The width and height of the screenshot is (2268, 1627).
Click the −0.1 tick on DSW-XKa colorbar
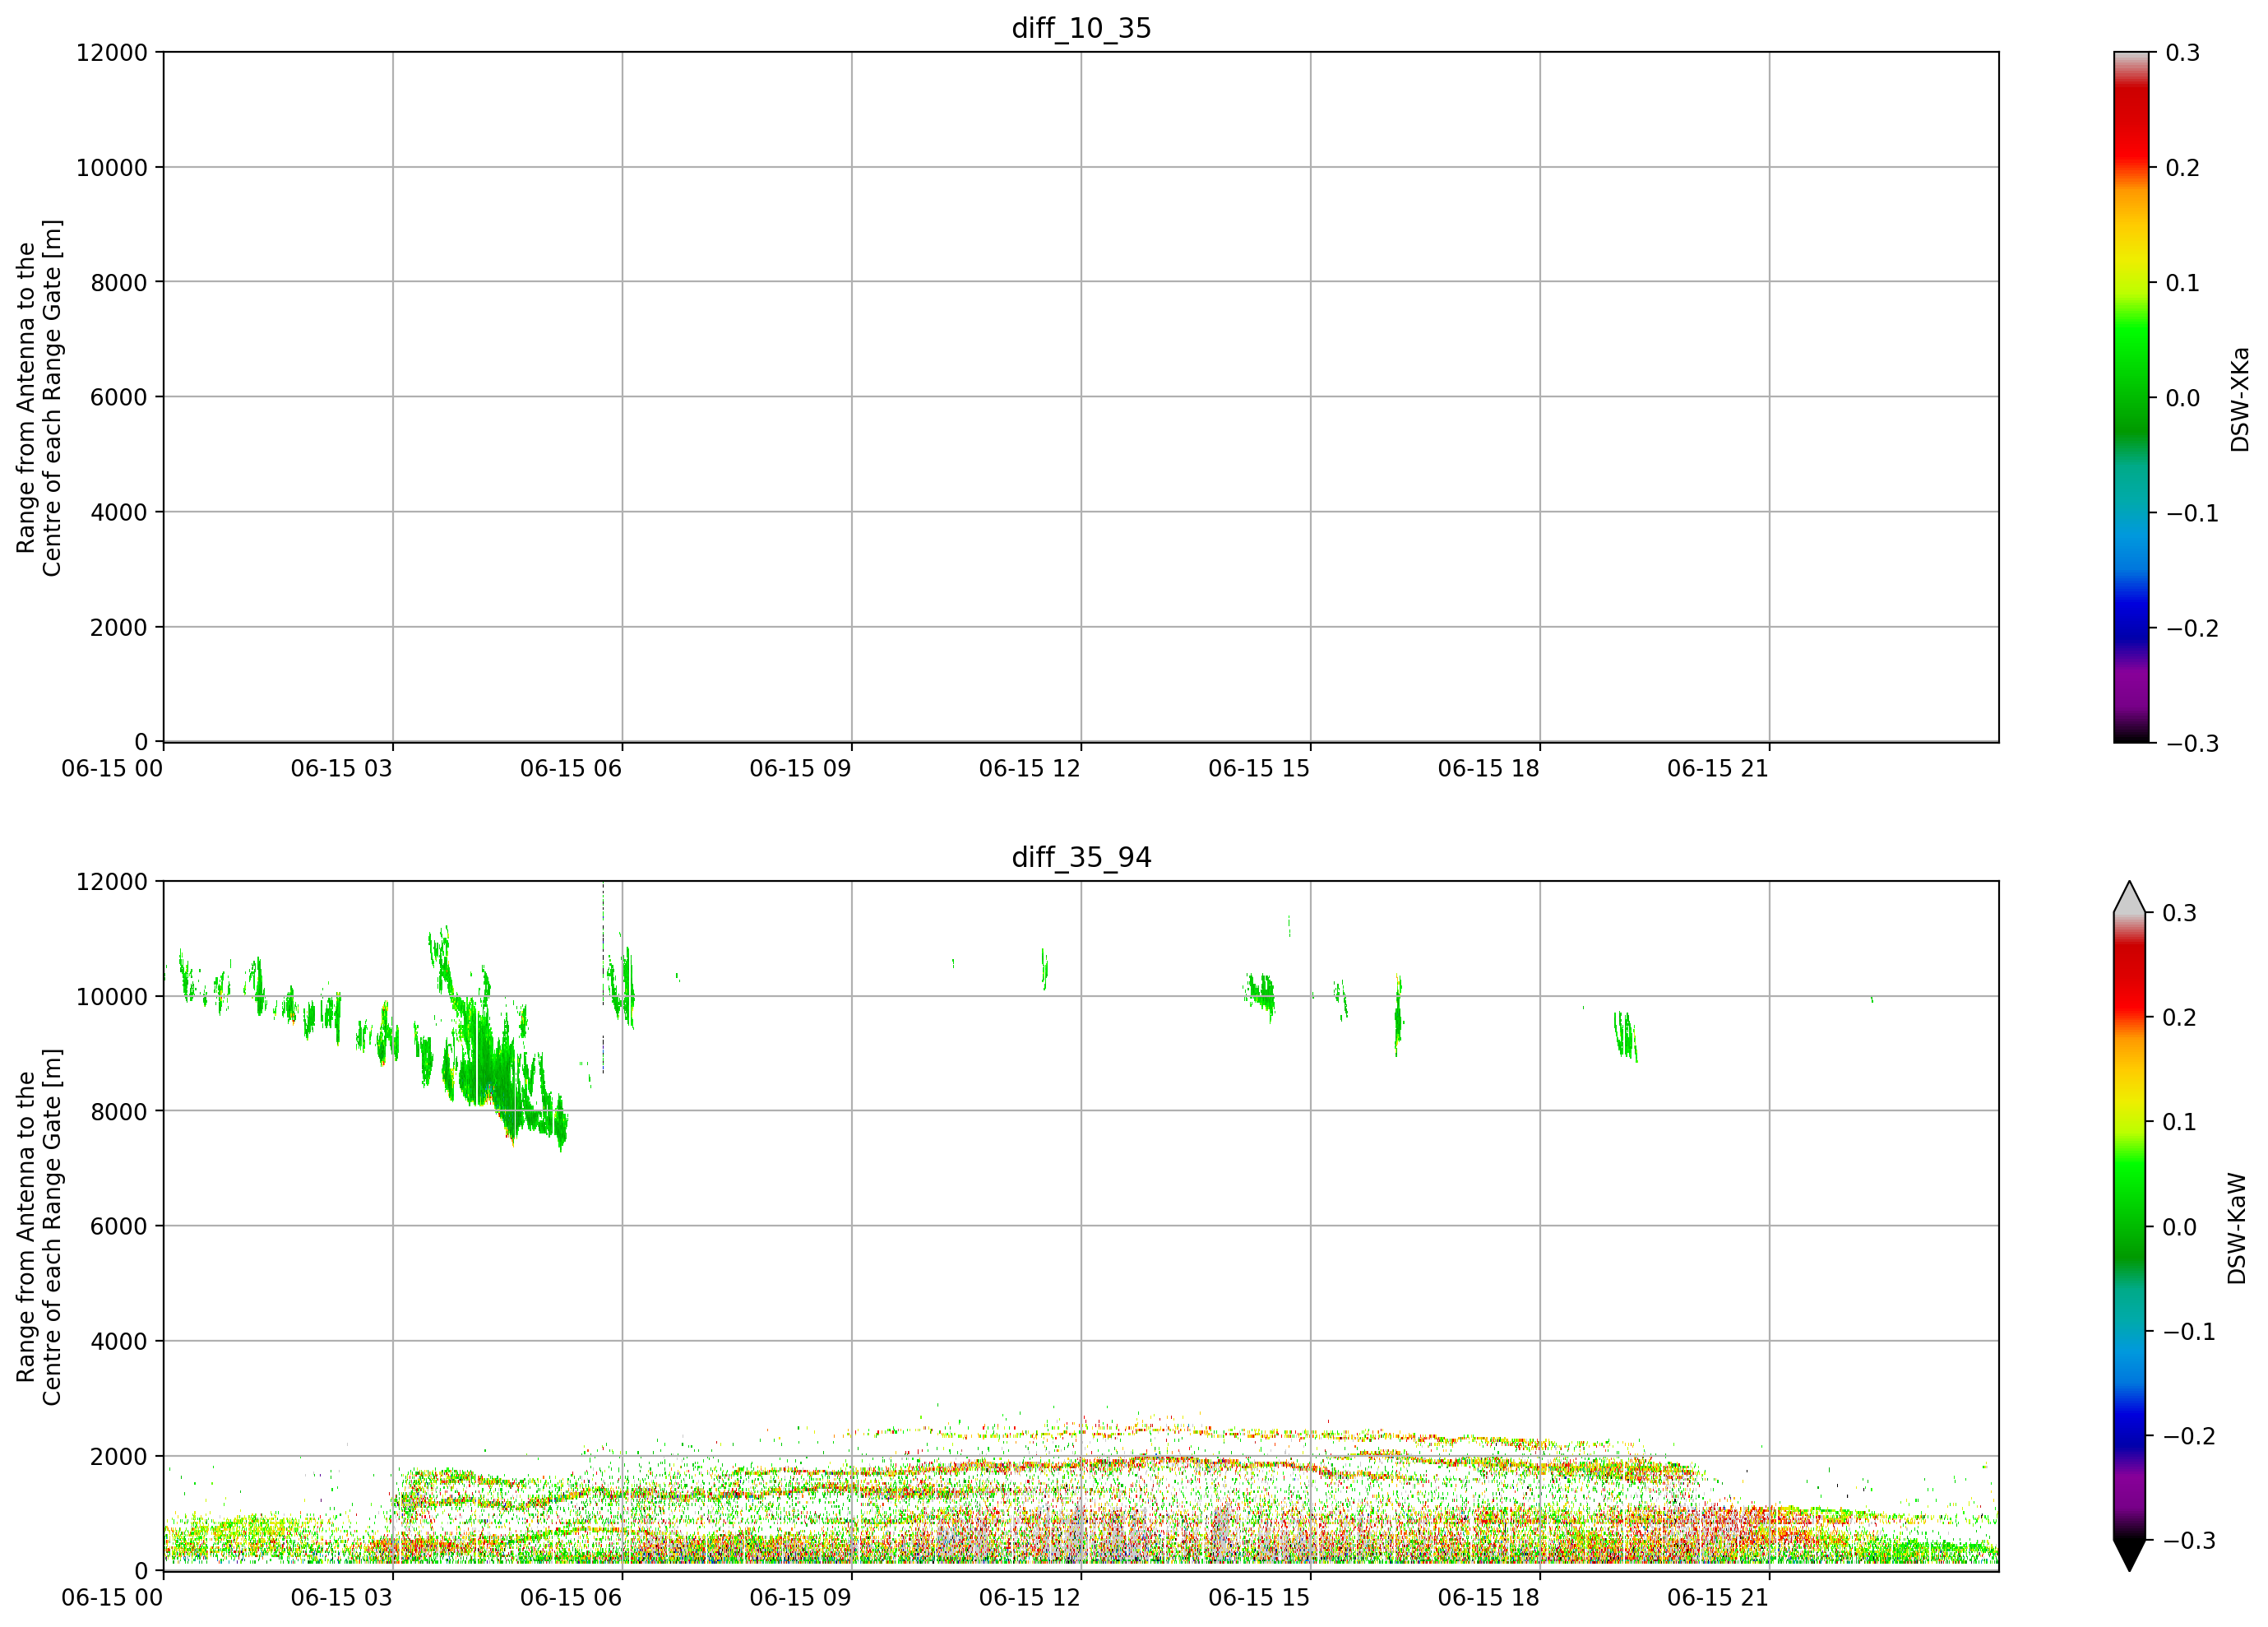[2192, 513]
